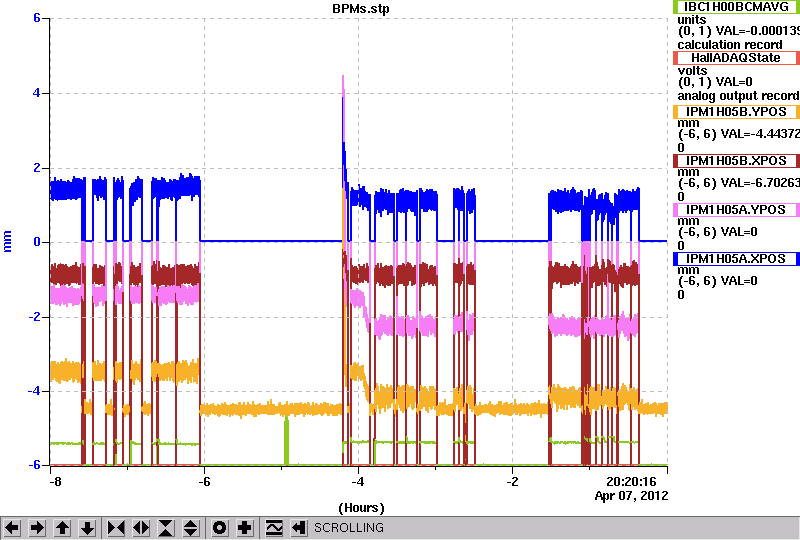Click the 4 y-axis tick label

point(37,93)
